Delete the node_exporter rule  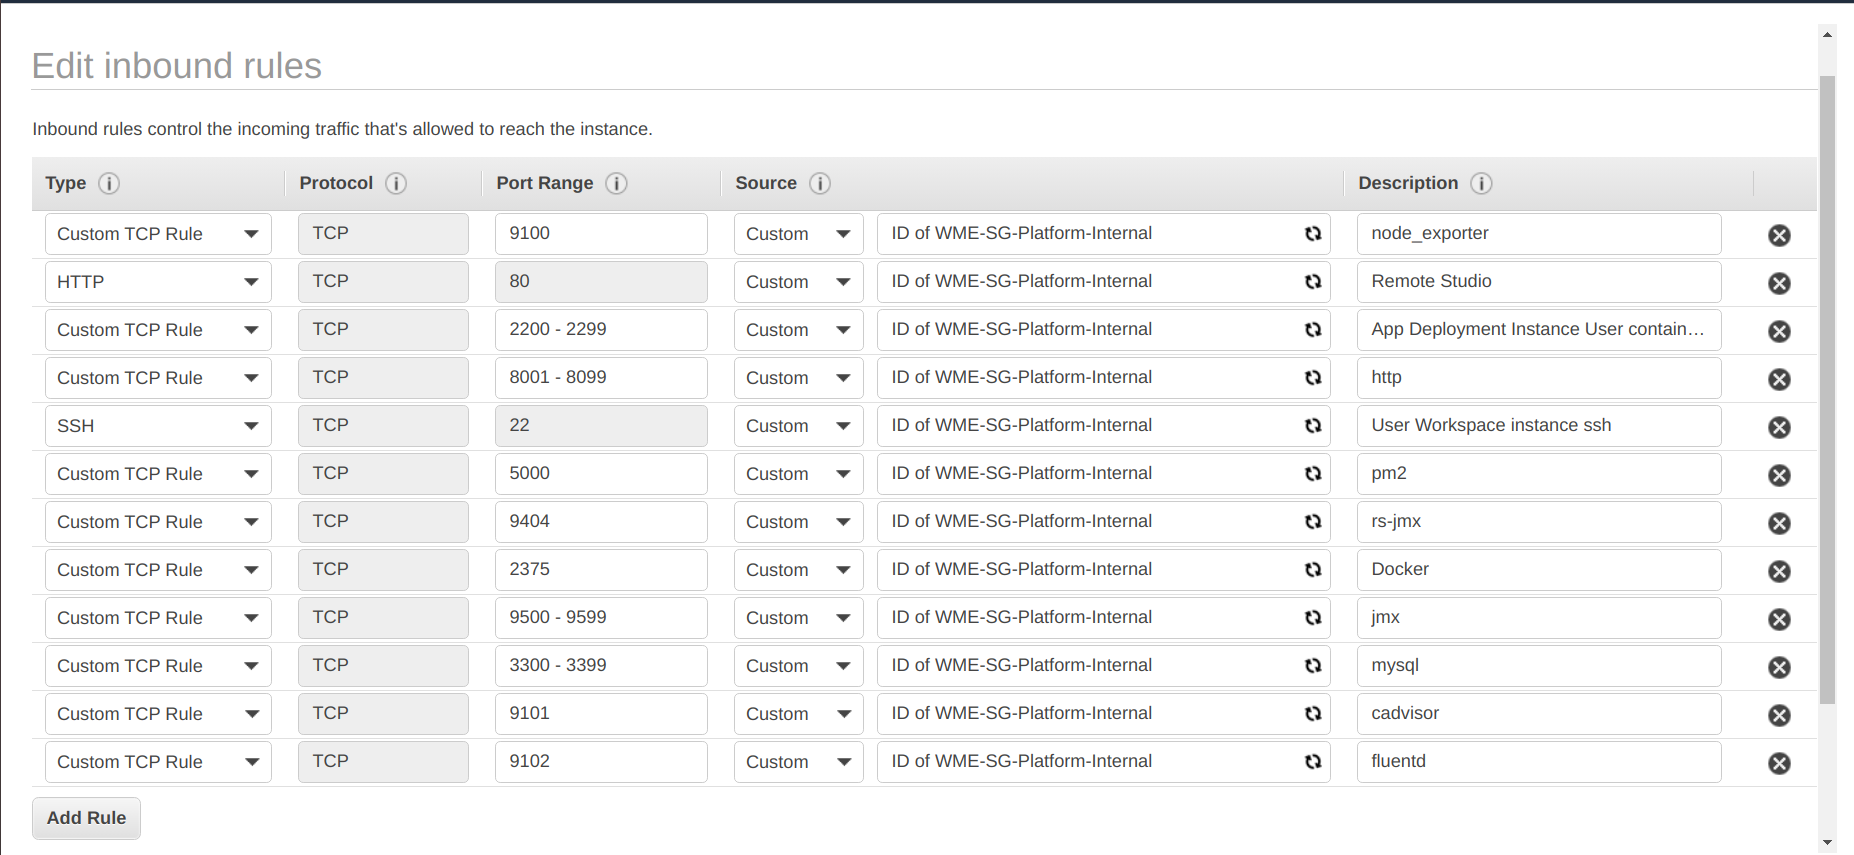(x=1779, y=235)
